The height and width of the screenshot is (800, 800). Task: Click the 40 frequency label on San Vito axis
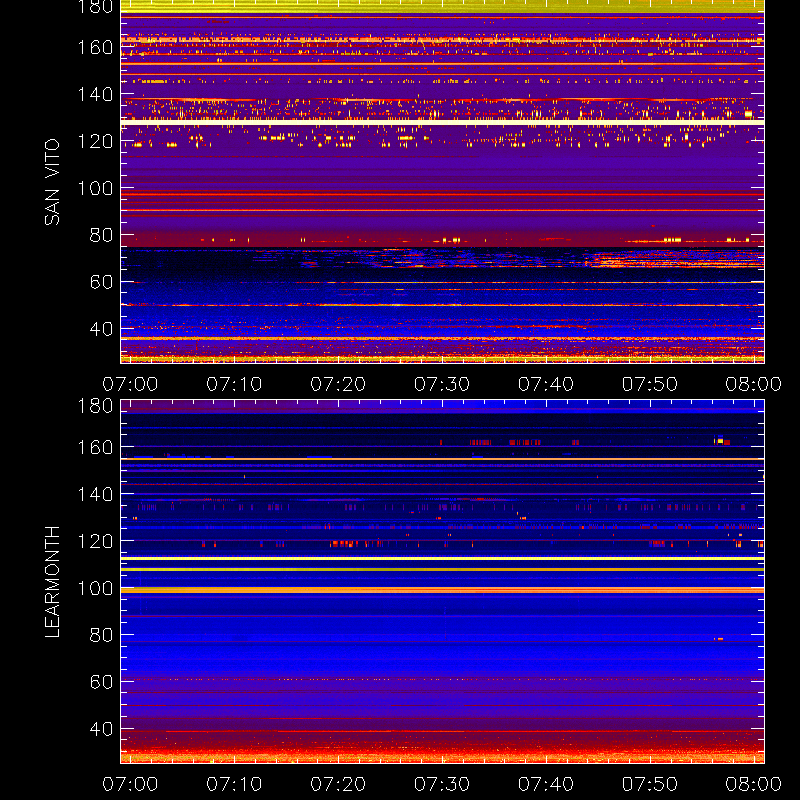coord(101,329)
